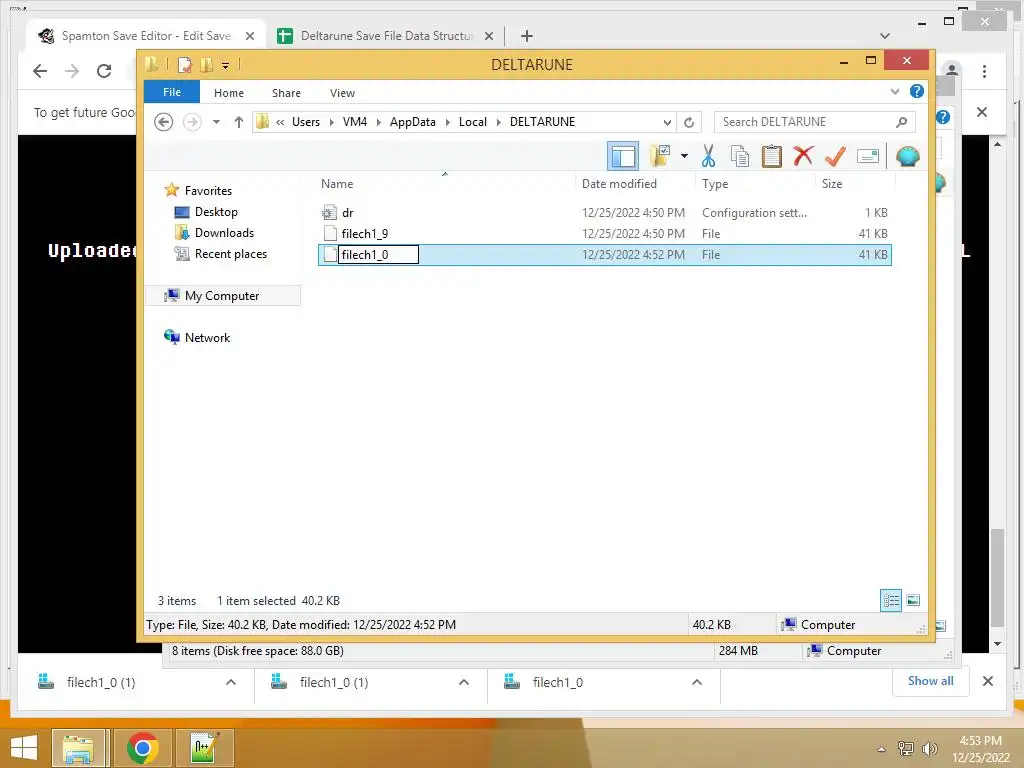
Task: Open Downloads in the navigation pane
Action: [224, 233]
